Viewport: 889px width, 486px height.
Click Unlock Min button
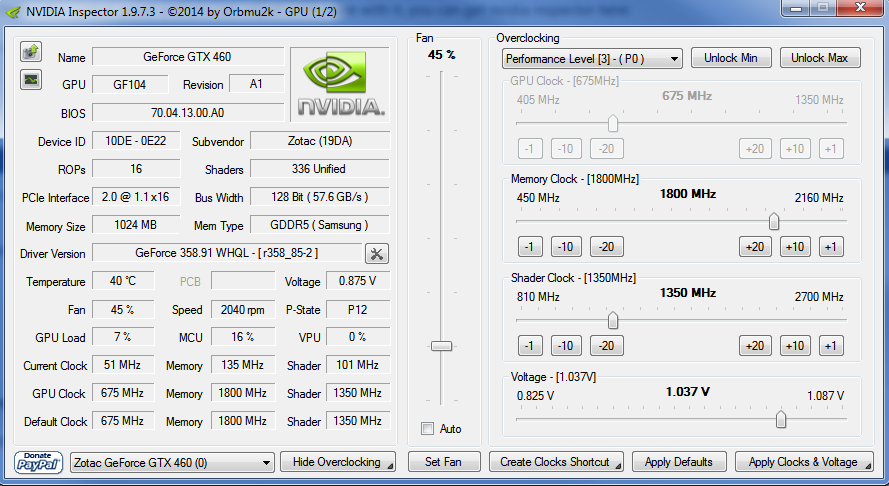[x=731, y=58]
